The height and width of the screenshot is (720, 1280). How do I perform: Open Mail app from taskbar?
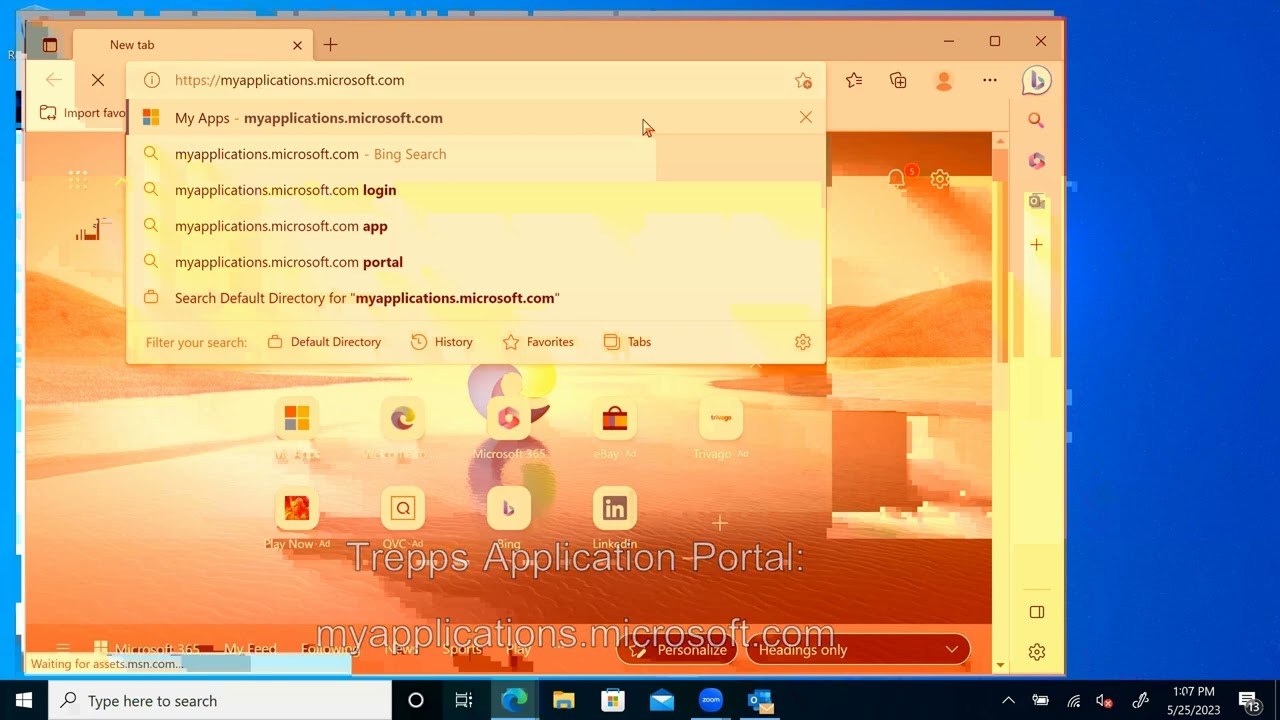[662, 700]
